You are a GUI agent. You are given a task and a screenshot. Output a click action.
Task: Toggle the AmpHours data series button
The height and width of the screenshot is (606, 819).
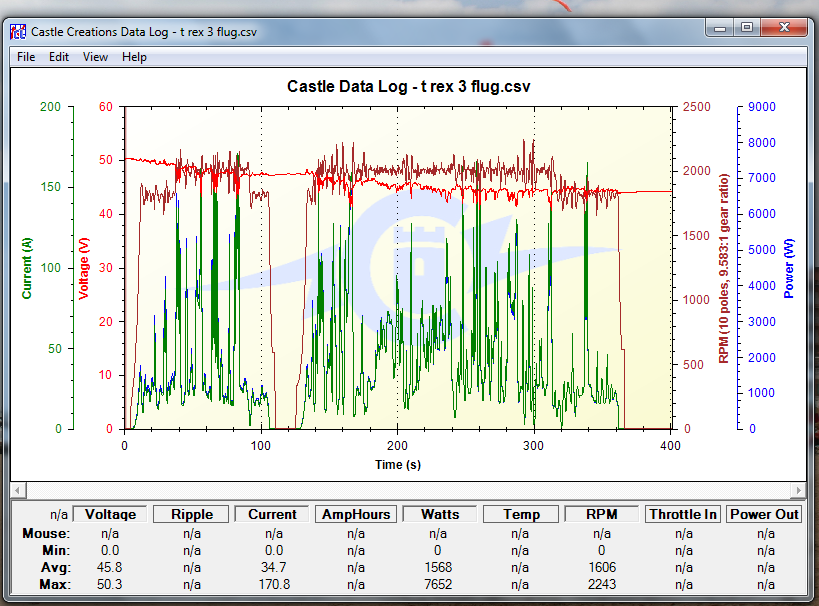click(356, 514)
